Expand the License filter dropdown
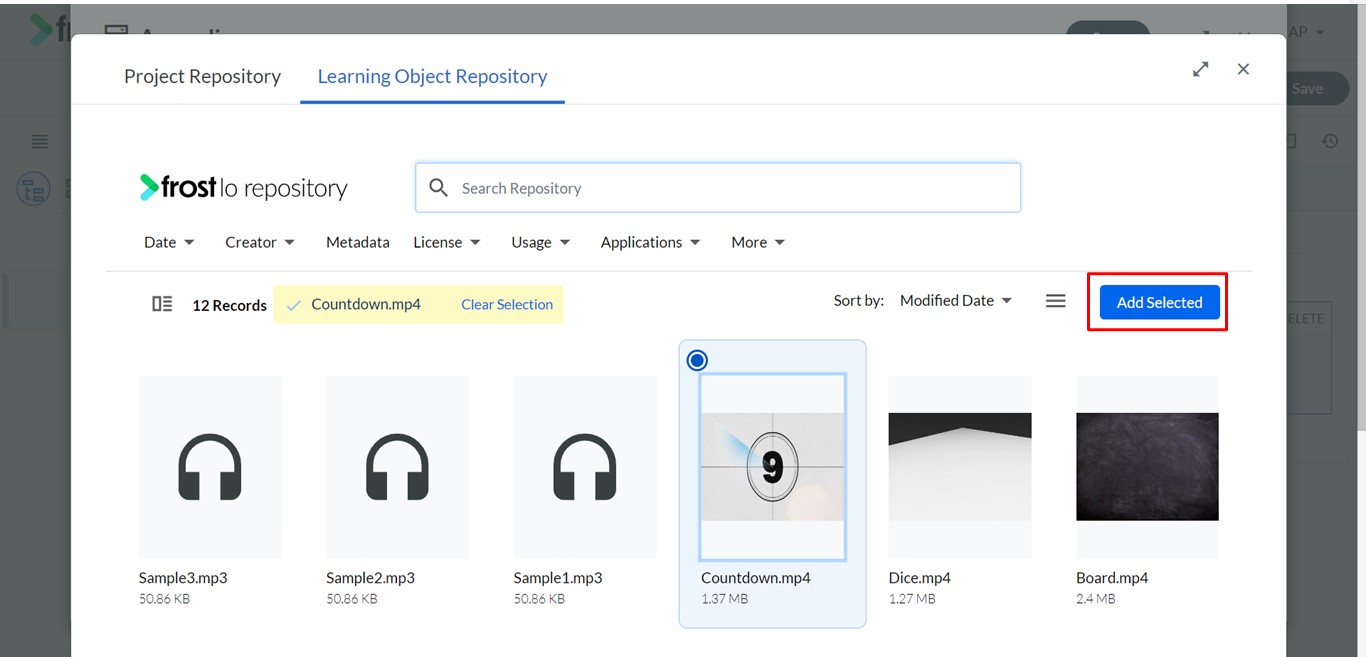This screenshot has width=1366, height=657. point(447,242)
